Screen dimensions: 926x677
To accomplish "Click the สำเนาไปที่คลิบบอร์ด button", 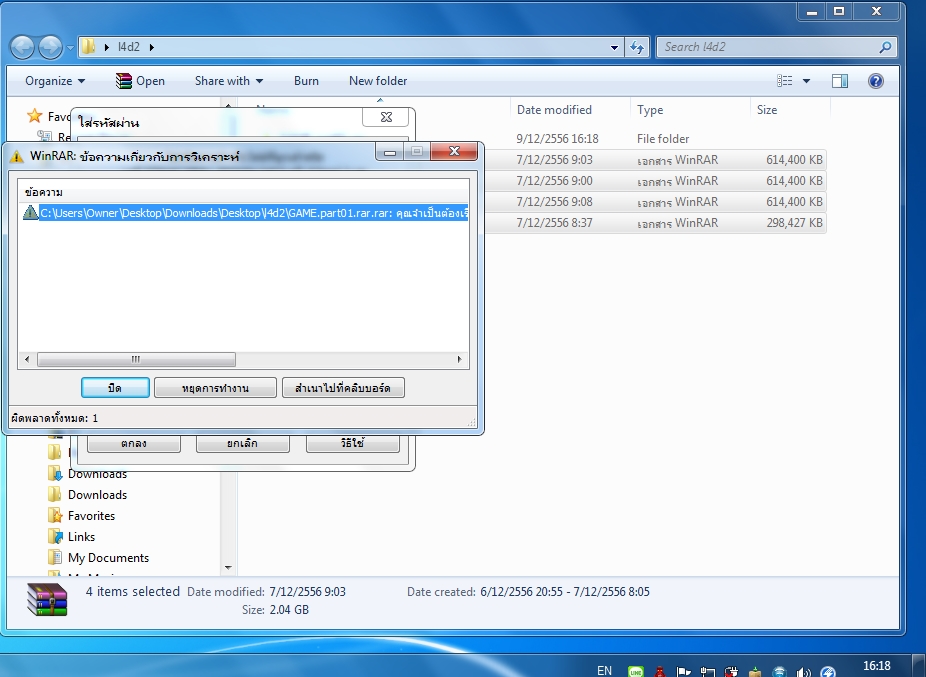I will pos(343,388).
